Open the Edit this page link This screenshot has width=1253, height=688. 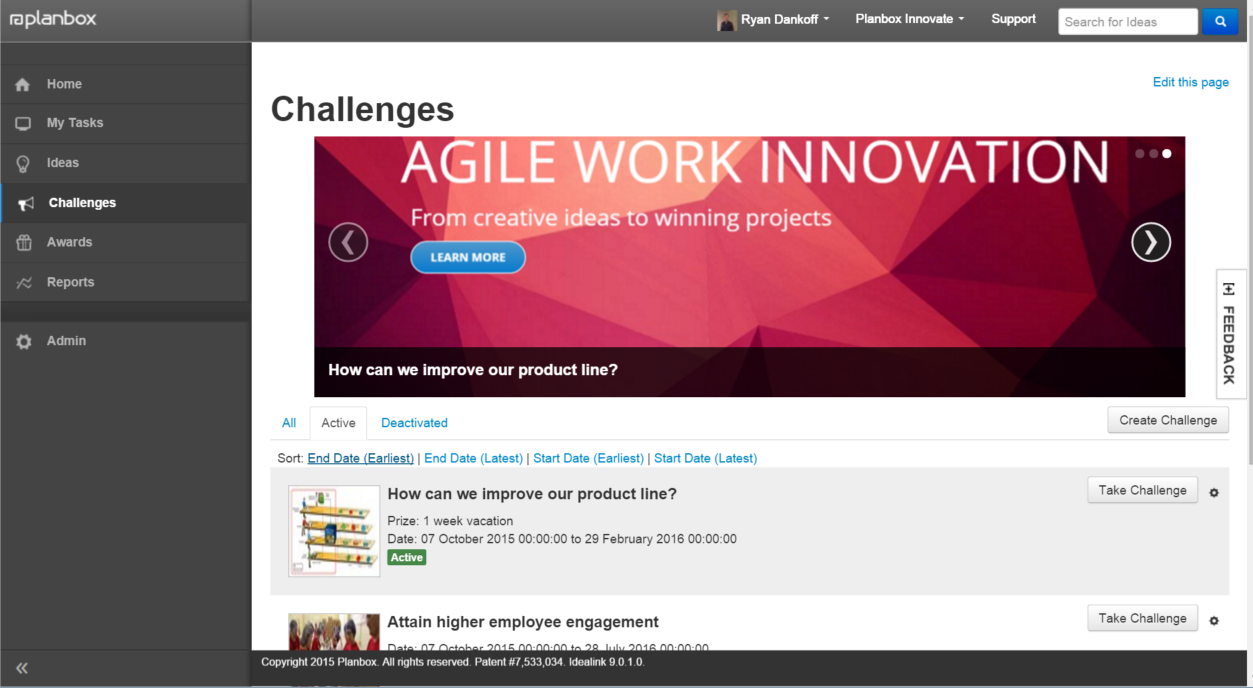click(x=1190, y=82)
